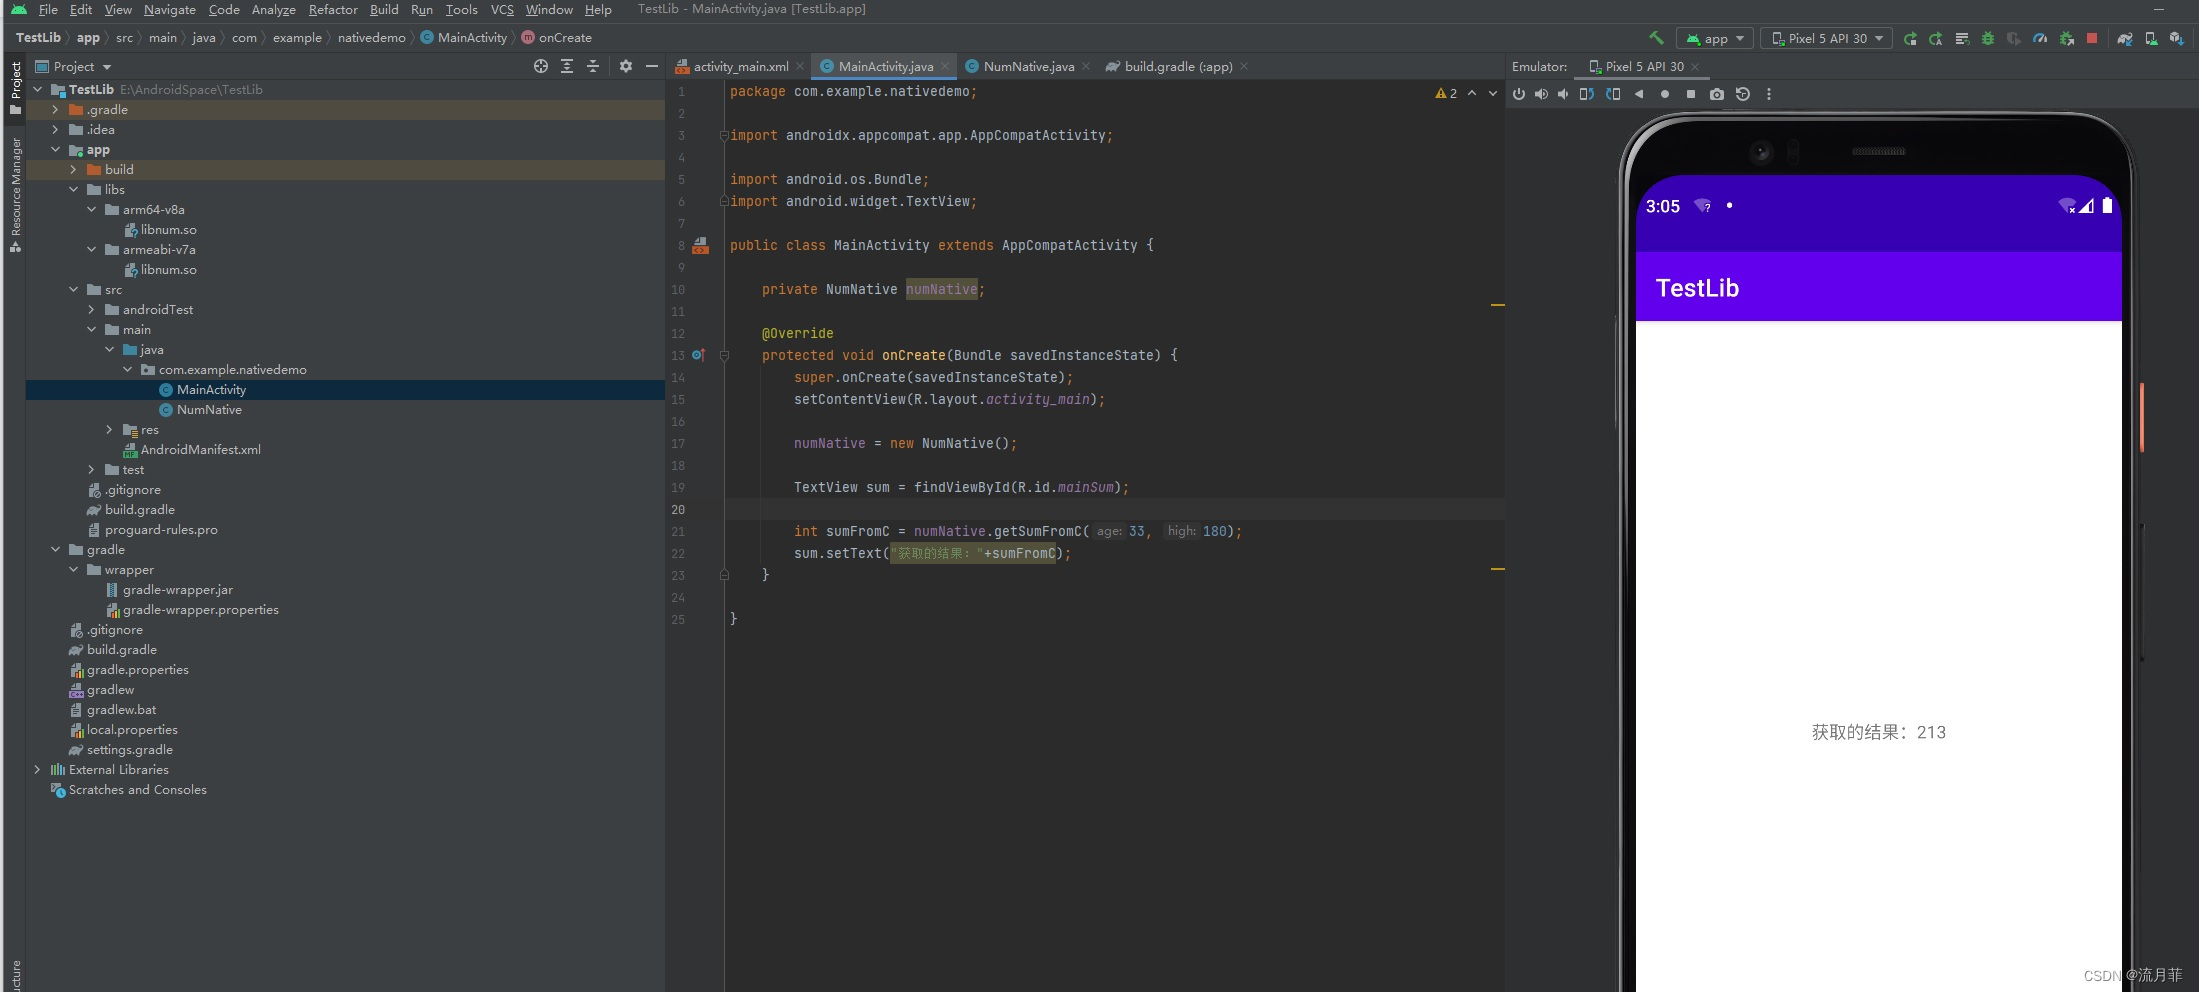Collapse the arm64-v8a folder
Image resolution: width=2199 pixels, height=992 pixels.
(92, 210)
